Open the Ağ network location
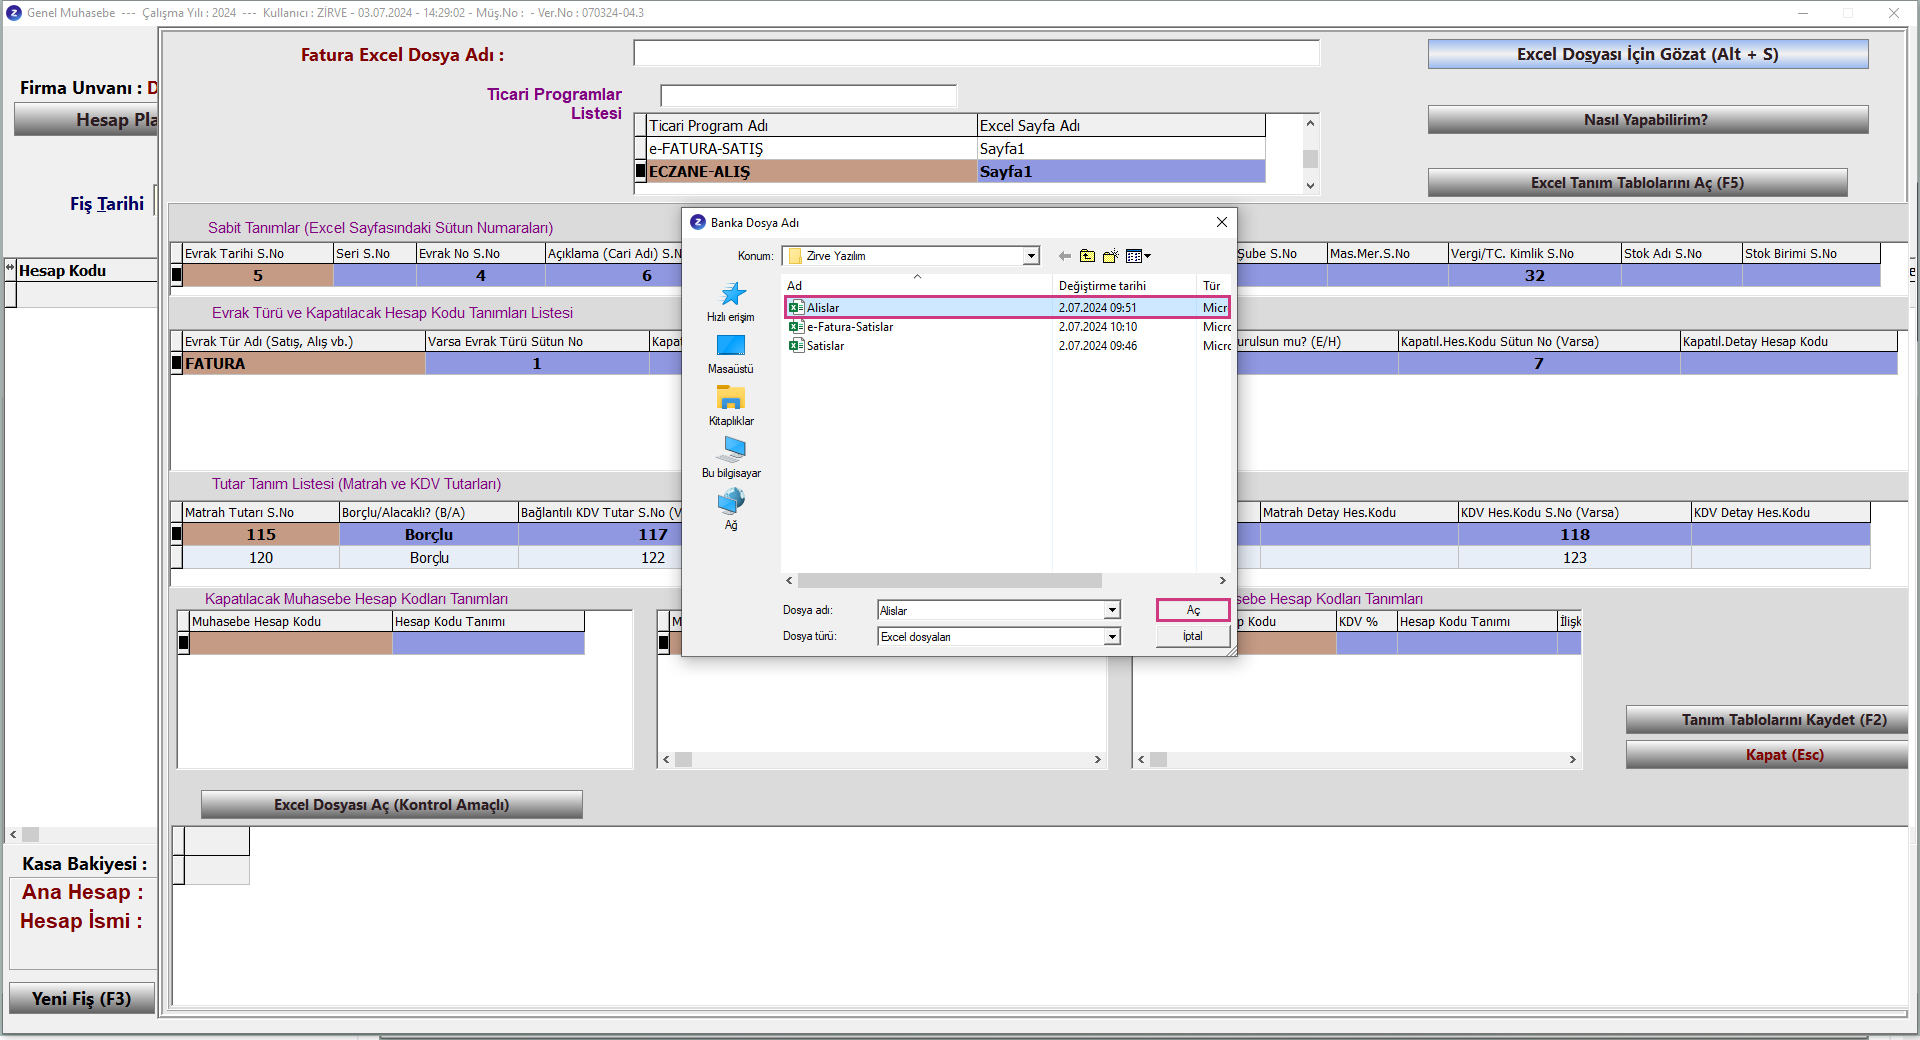The width and height of the screenshot is (1920, 1040). tap(731, 509)
